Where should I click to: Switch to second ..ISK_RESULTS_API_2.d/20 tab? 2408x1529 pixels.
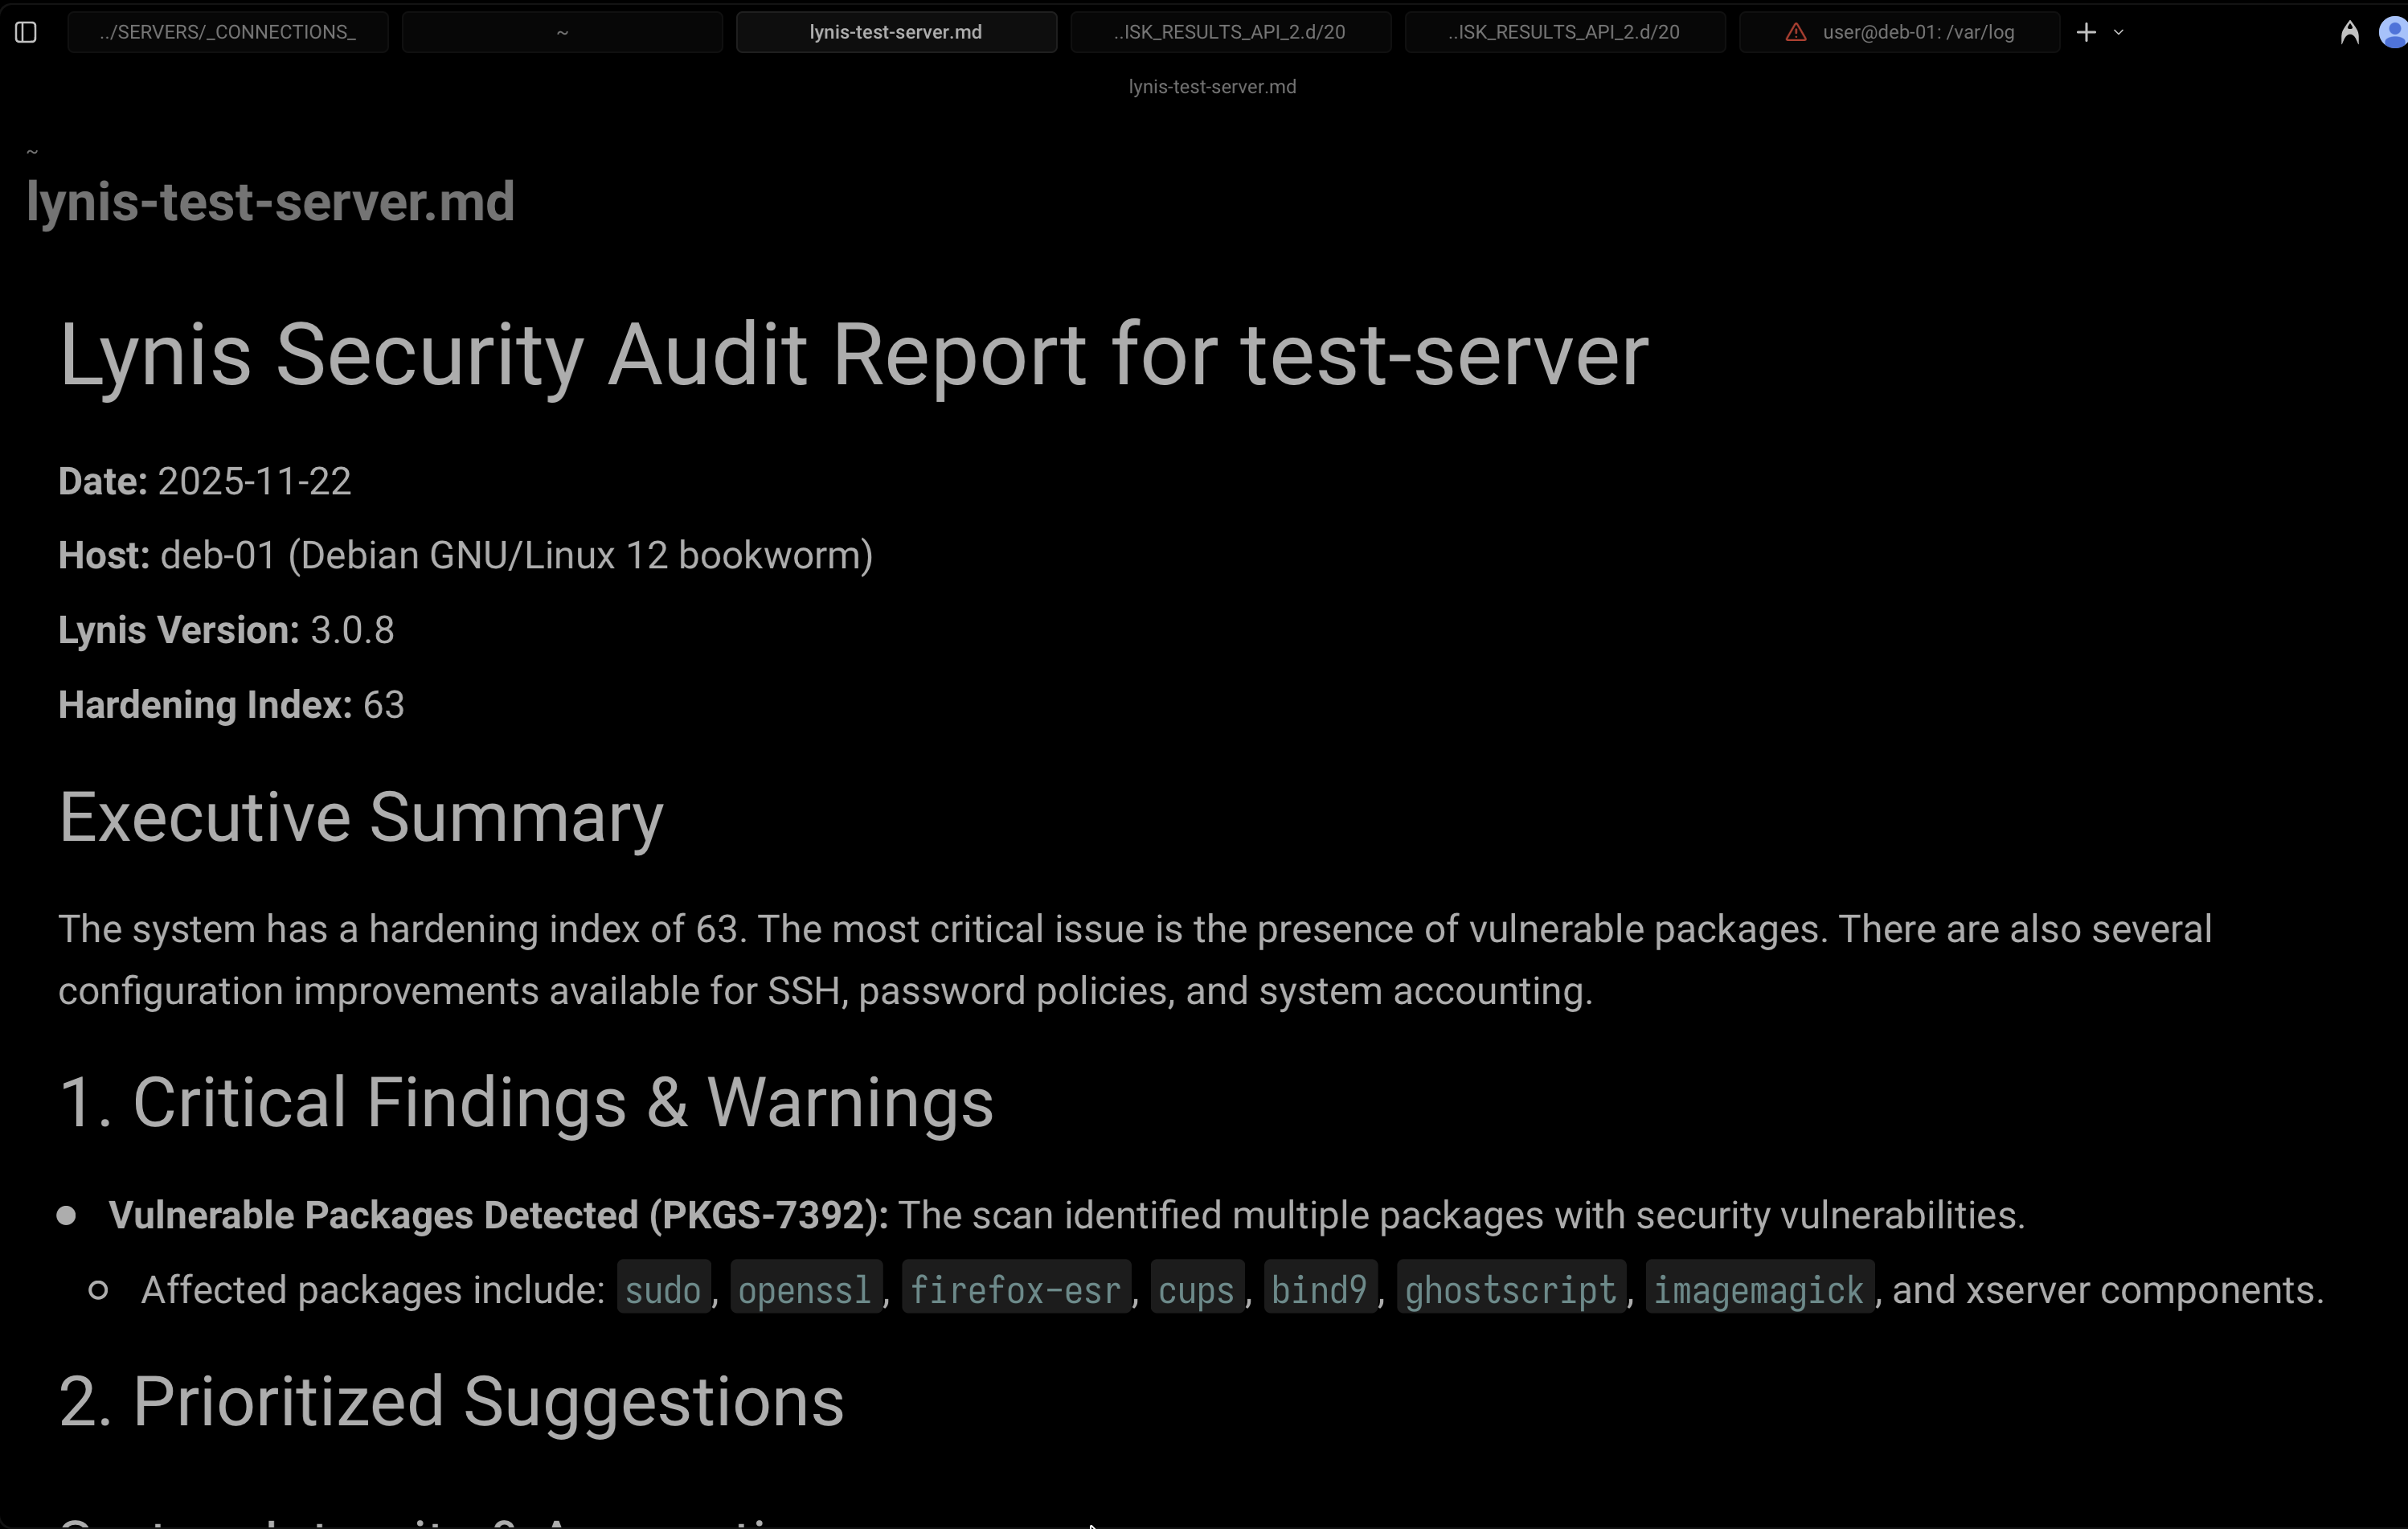[x=1564, y=32]
